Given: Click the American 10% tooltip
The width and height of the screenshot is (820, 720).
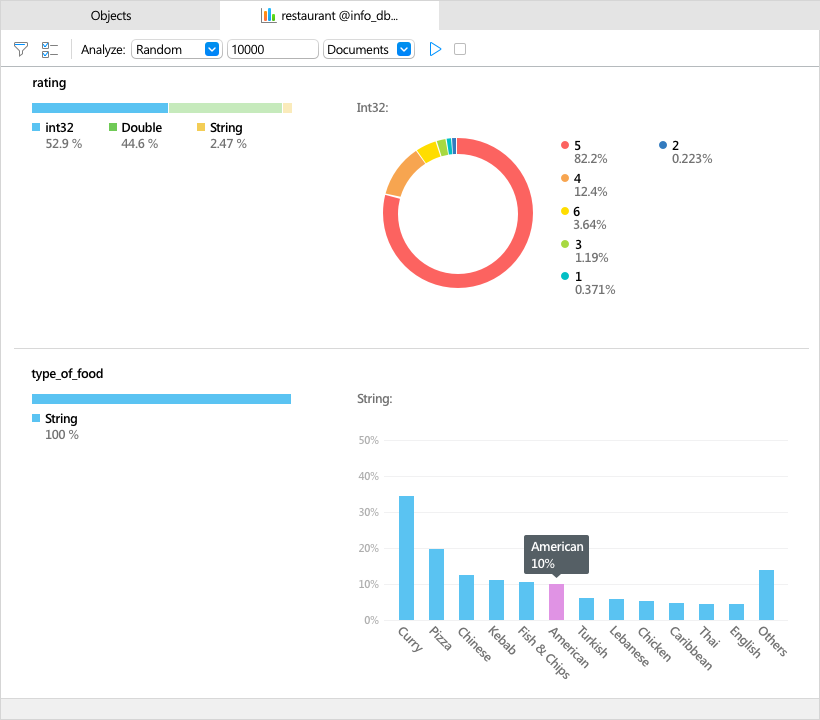Looking at the screenshot, I should 556,554.
